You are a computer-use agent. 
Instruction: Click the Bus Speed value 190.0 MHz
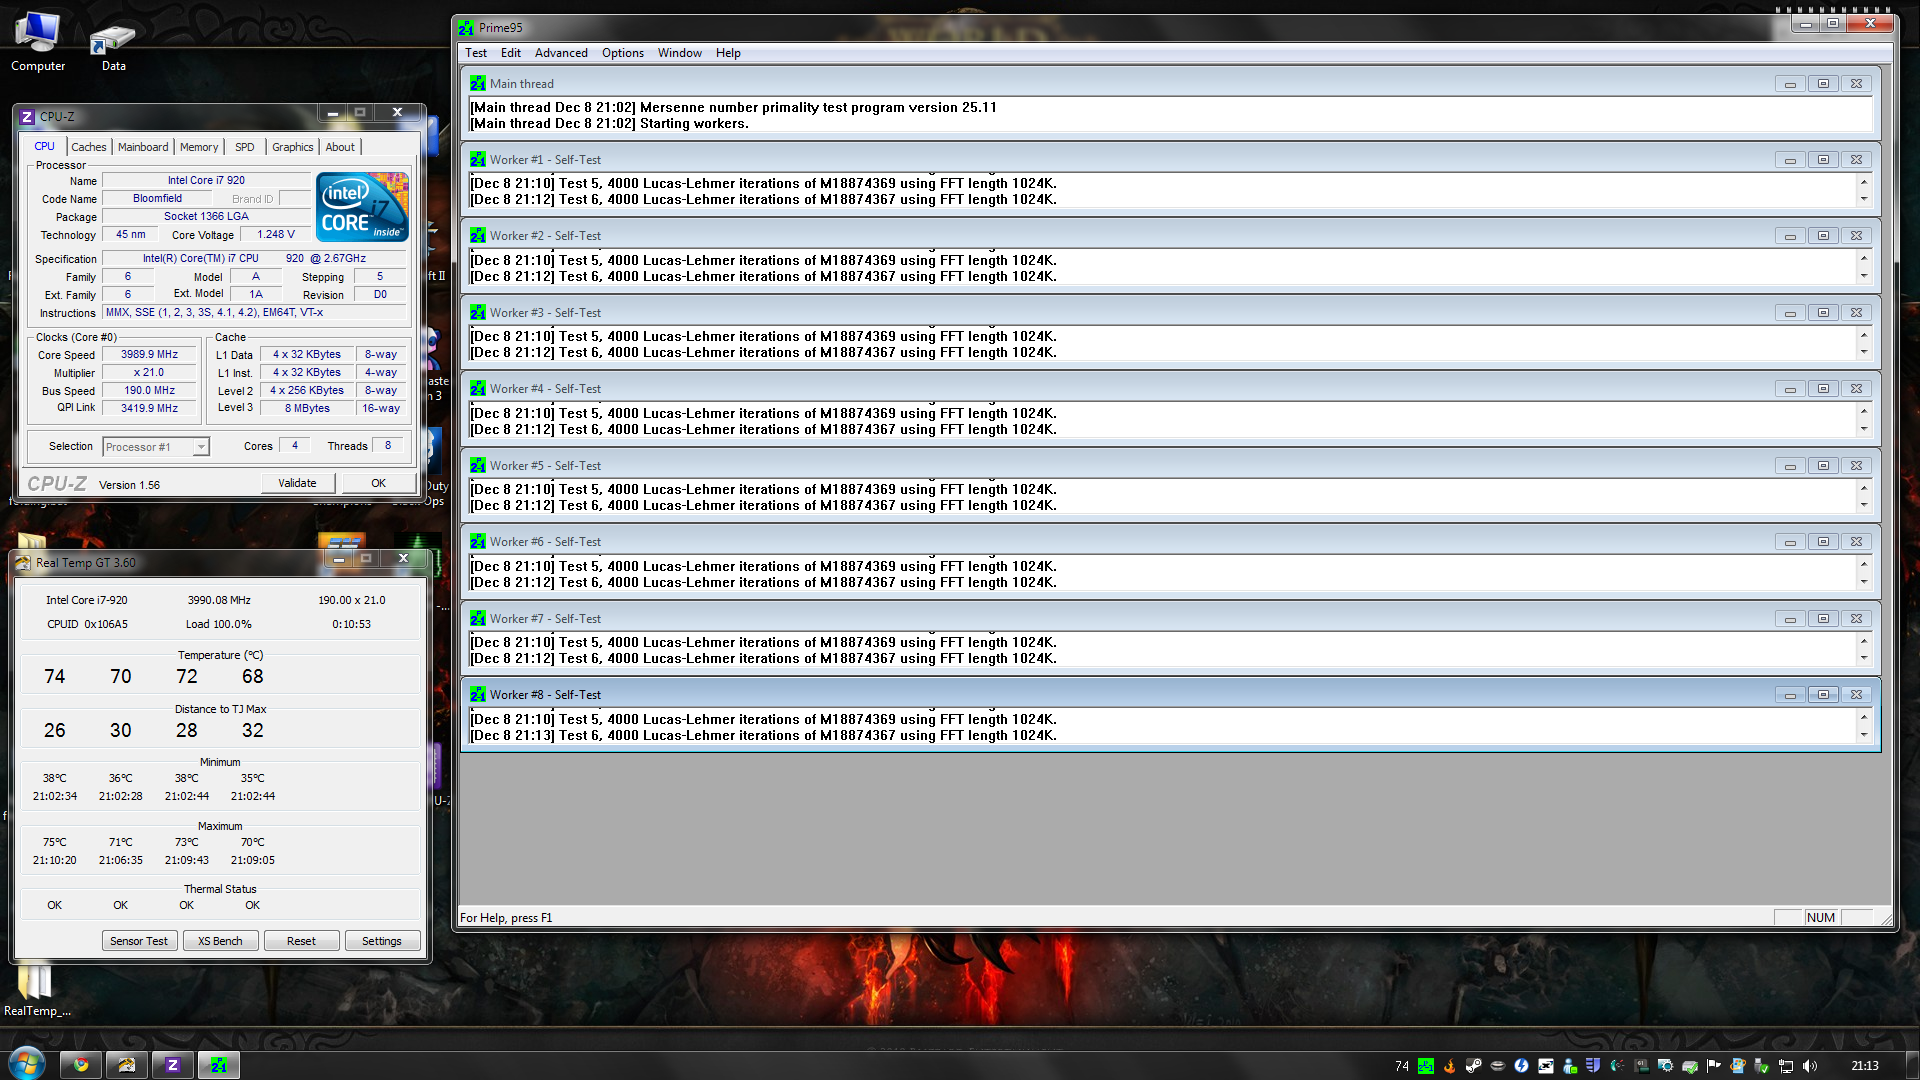click(149, 391)
